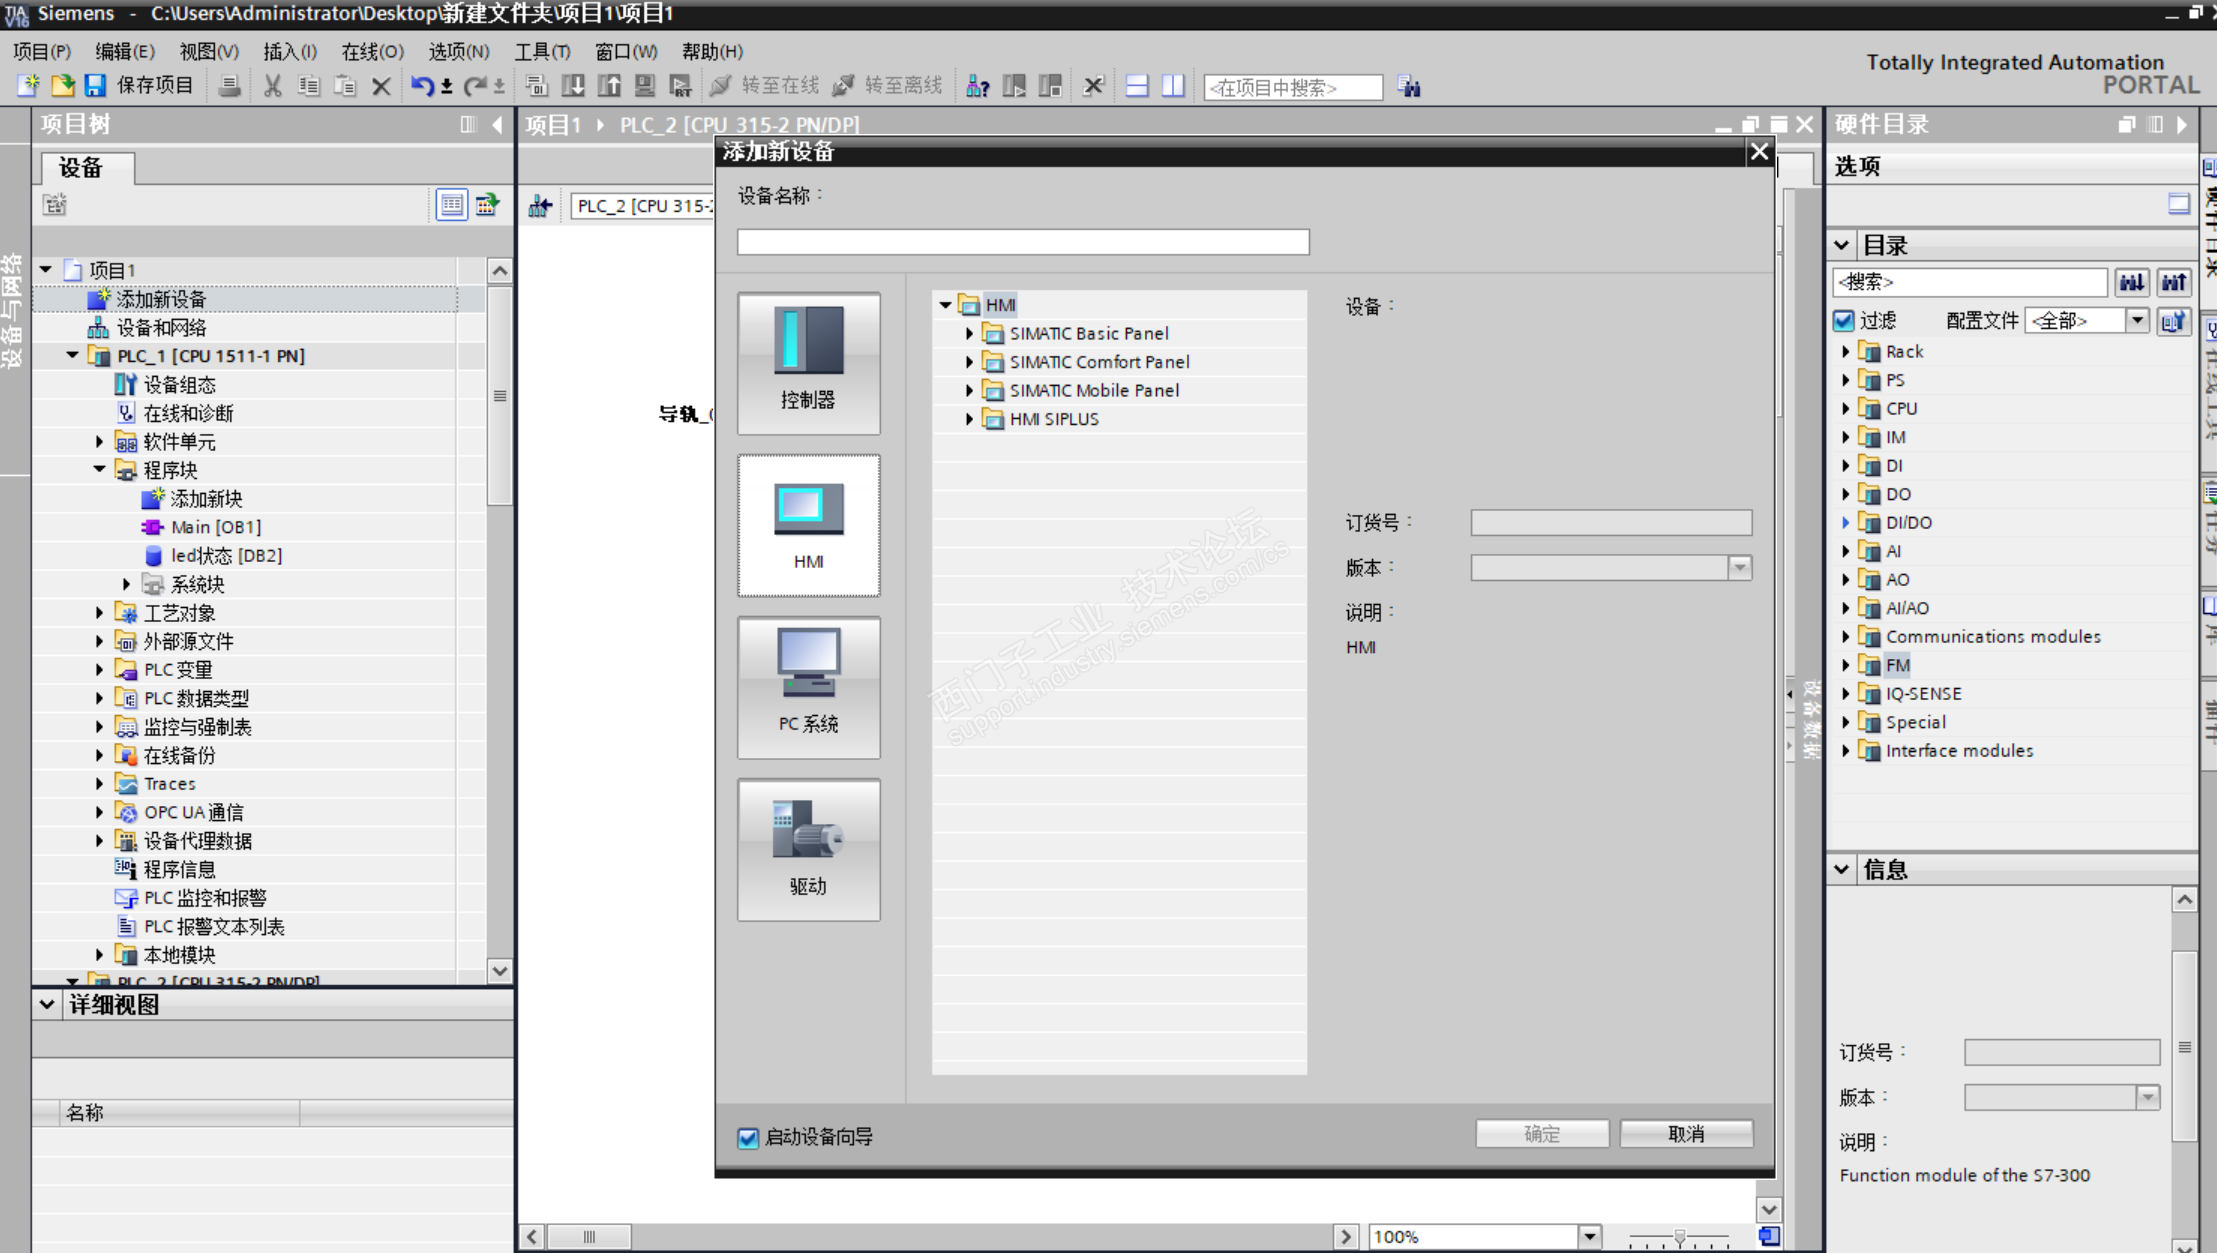Click the 设备名称 device name field
The width and height of the screenshot is (2217, 1253).
coord(1022,242)
